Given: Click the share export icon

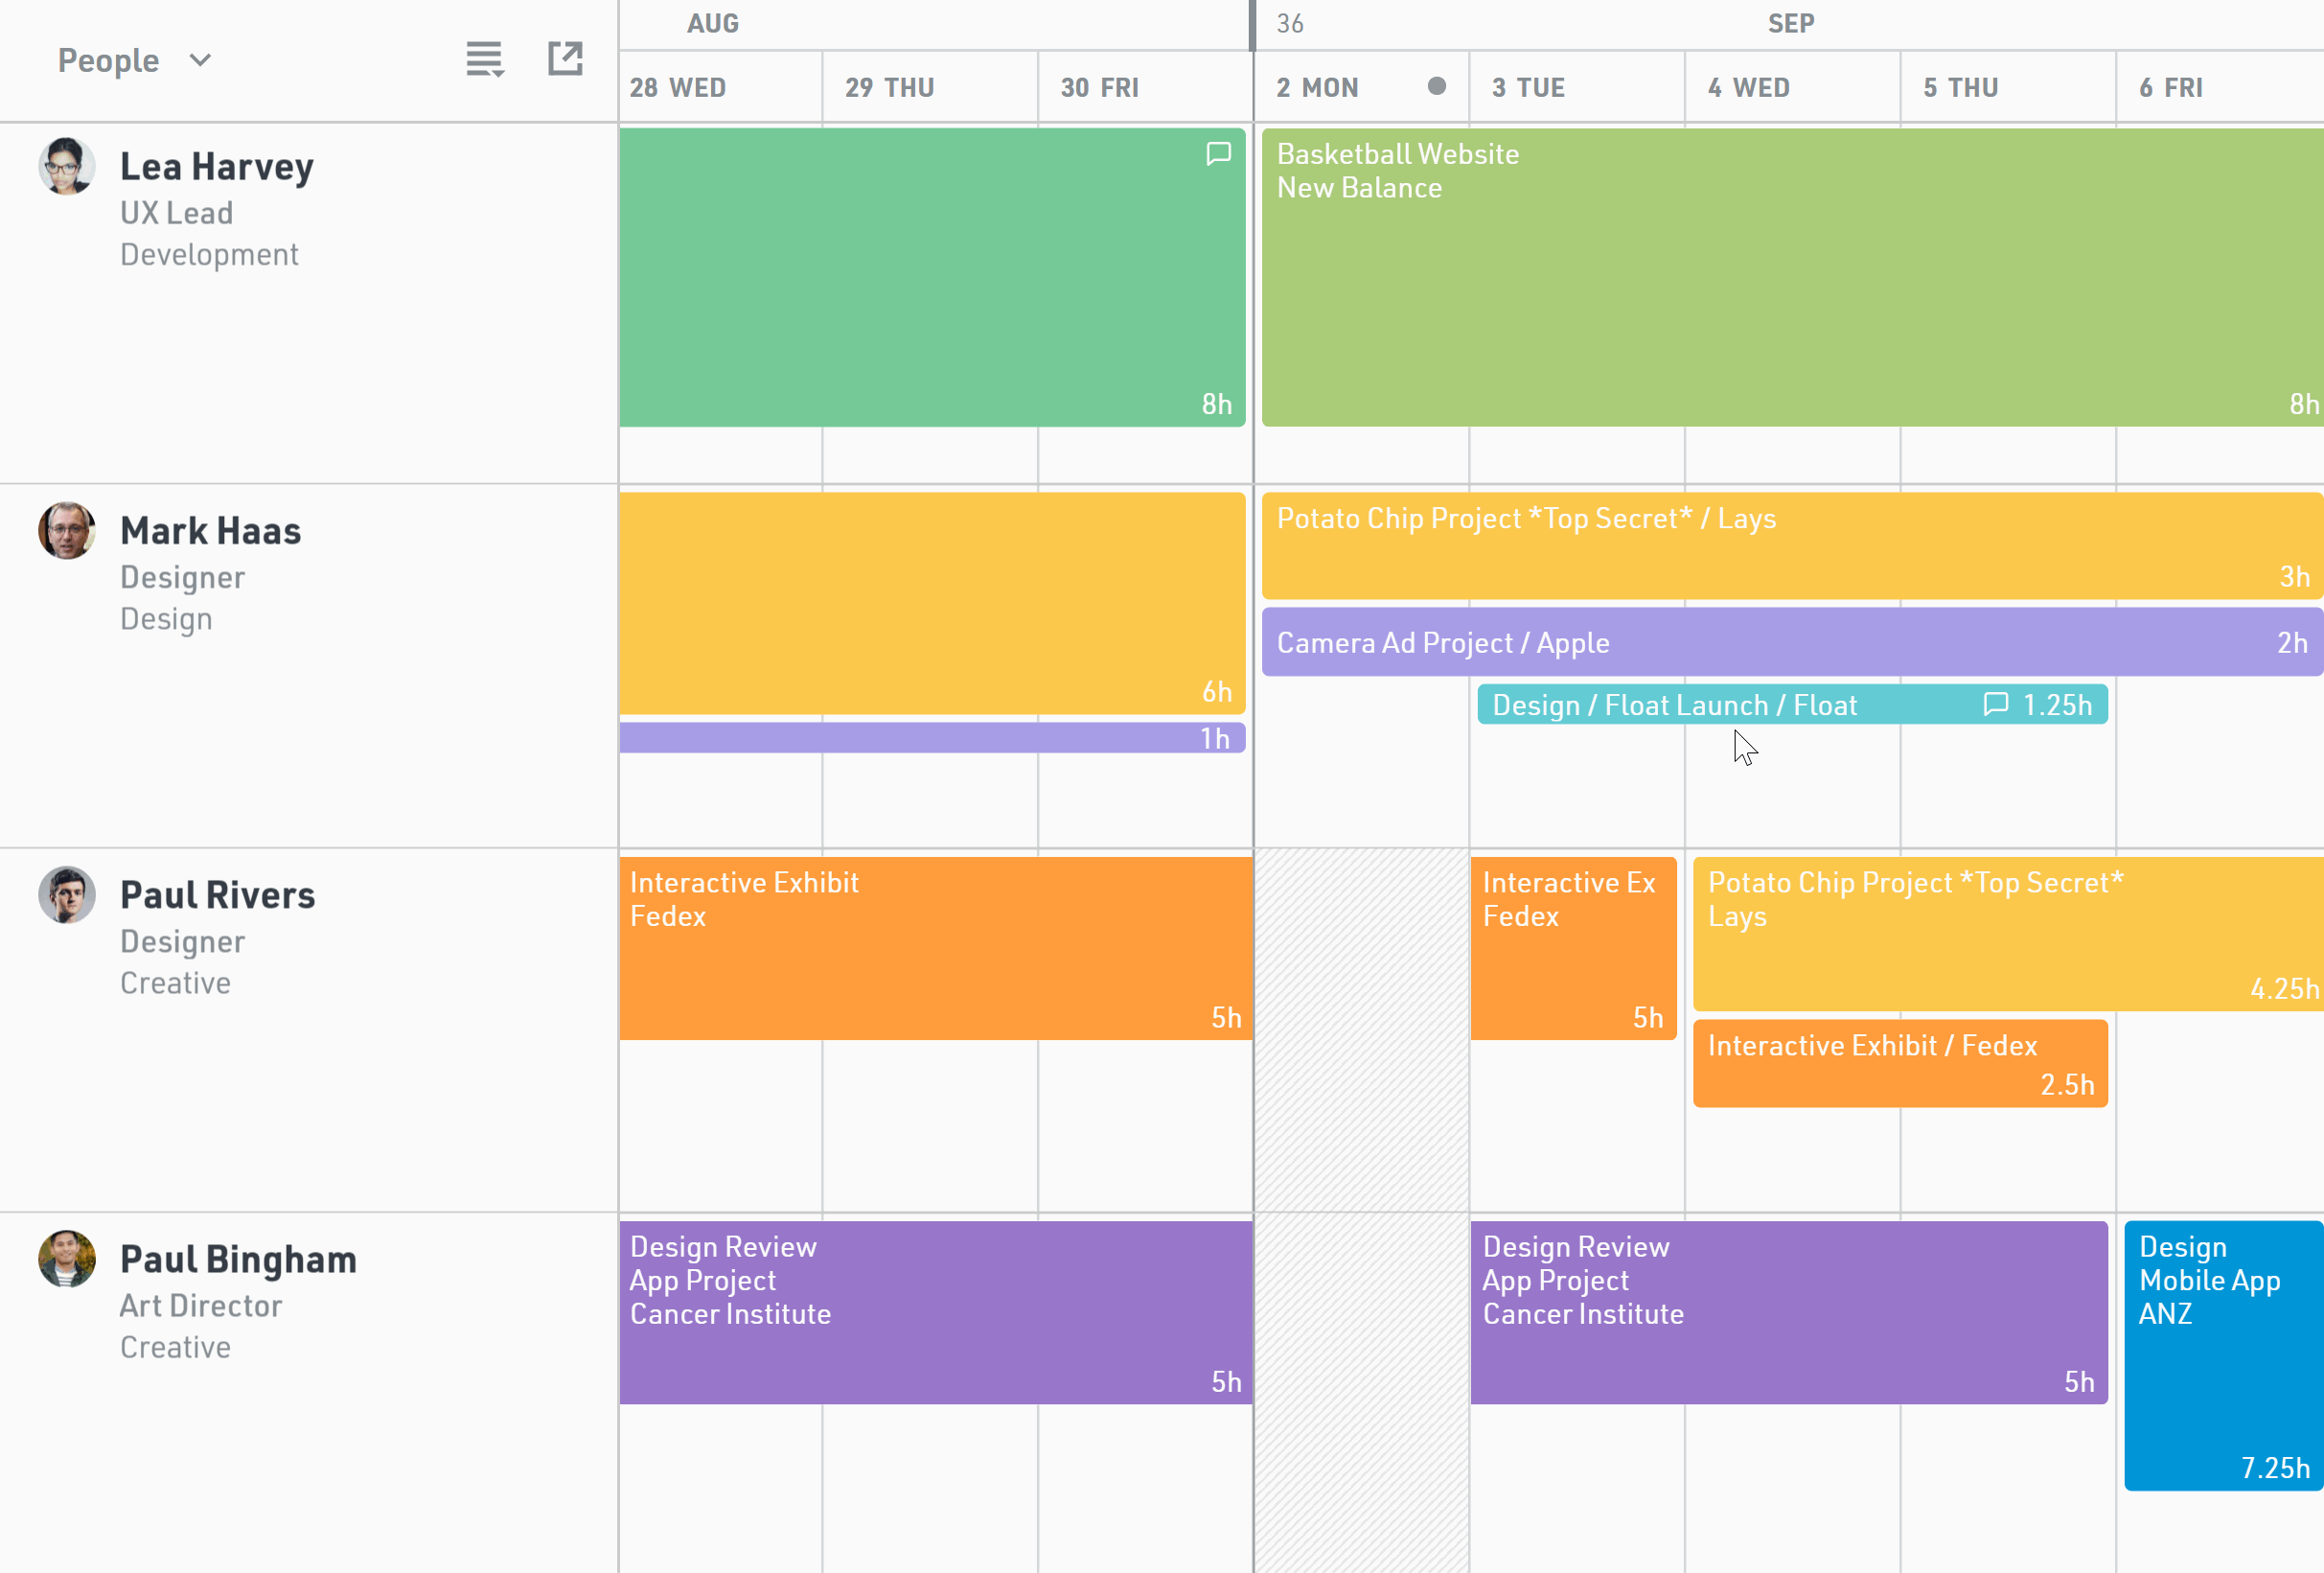Looking at the screenshot, I should (x=565, y=58).
